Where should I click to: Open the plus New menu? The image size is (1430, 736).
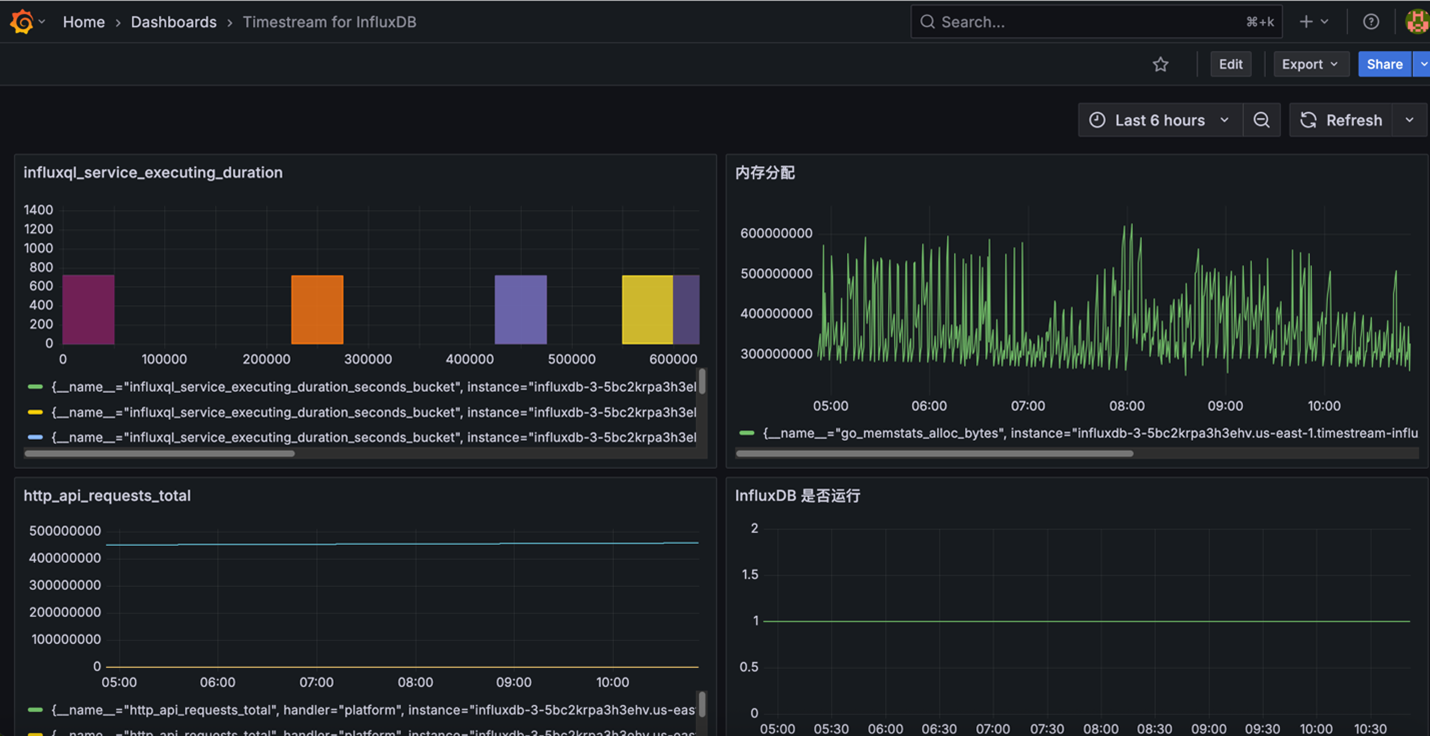(1314, 22)
